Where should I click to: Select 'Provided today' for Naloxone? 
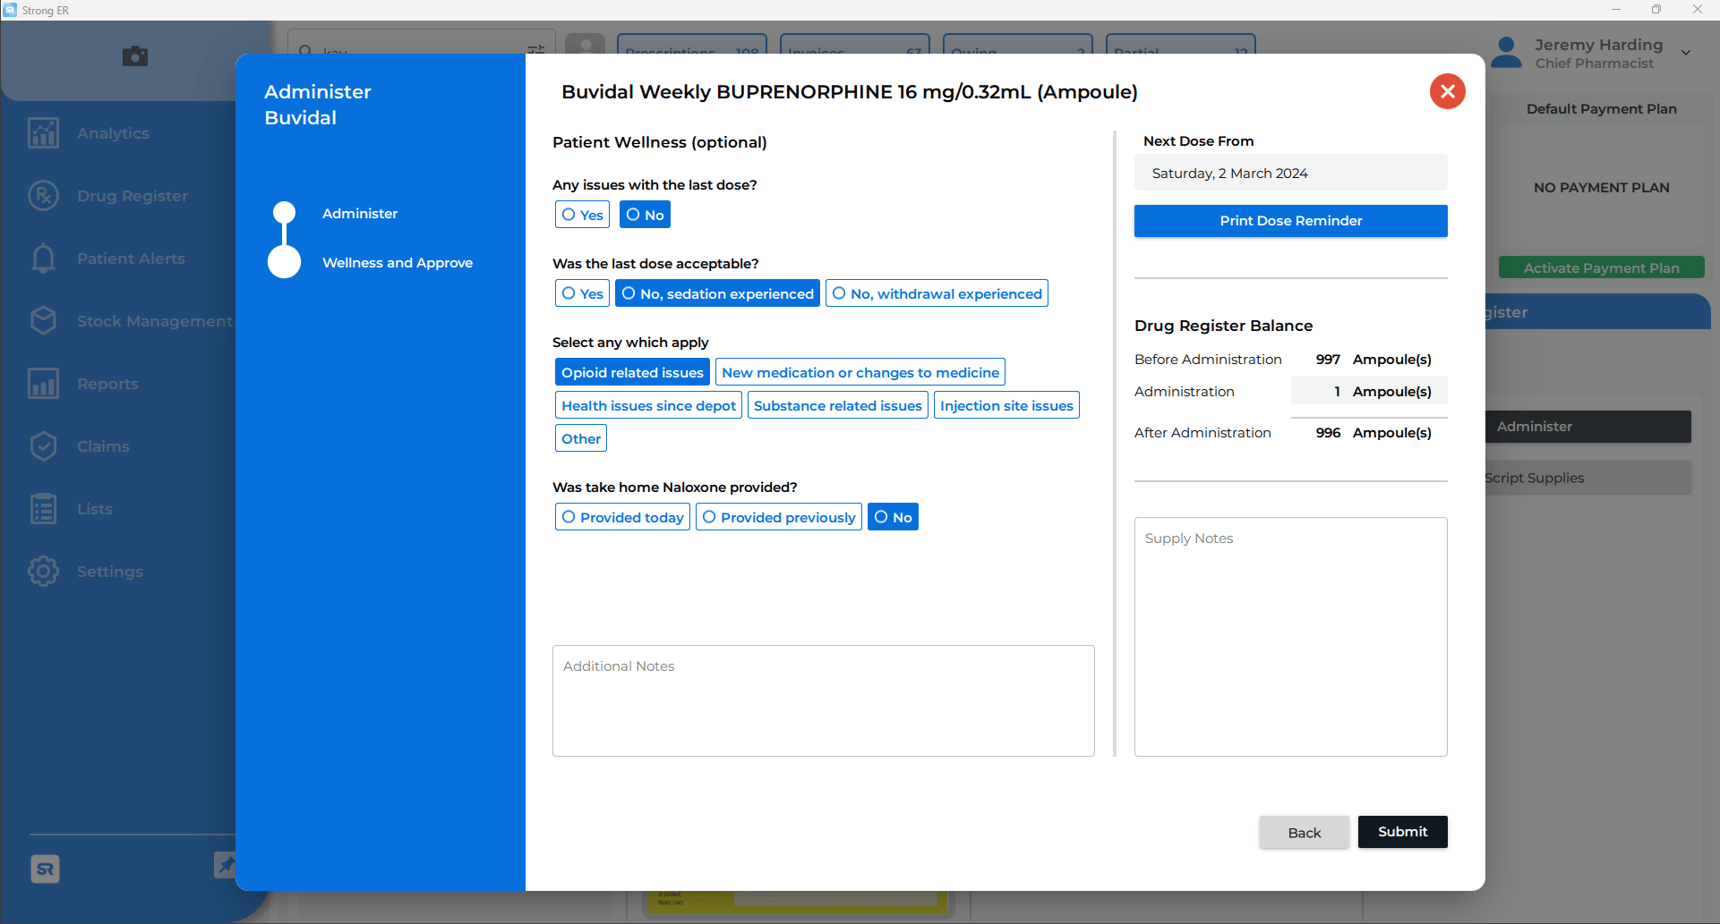tap(622, 517)
